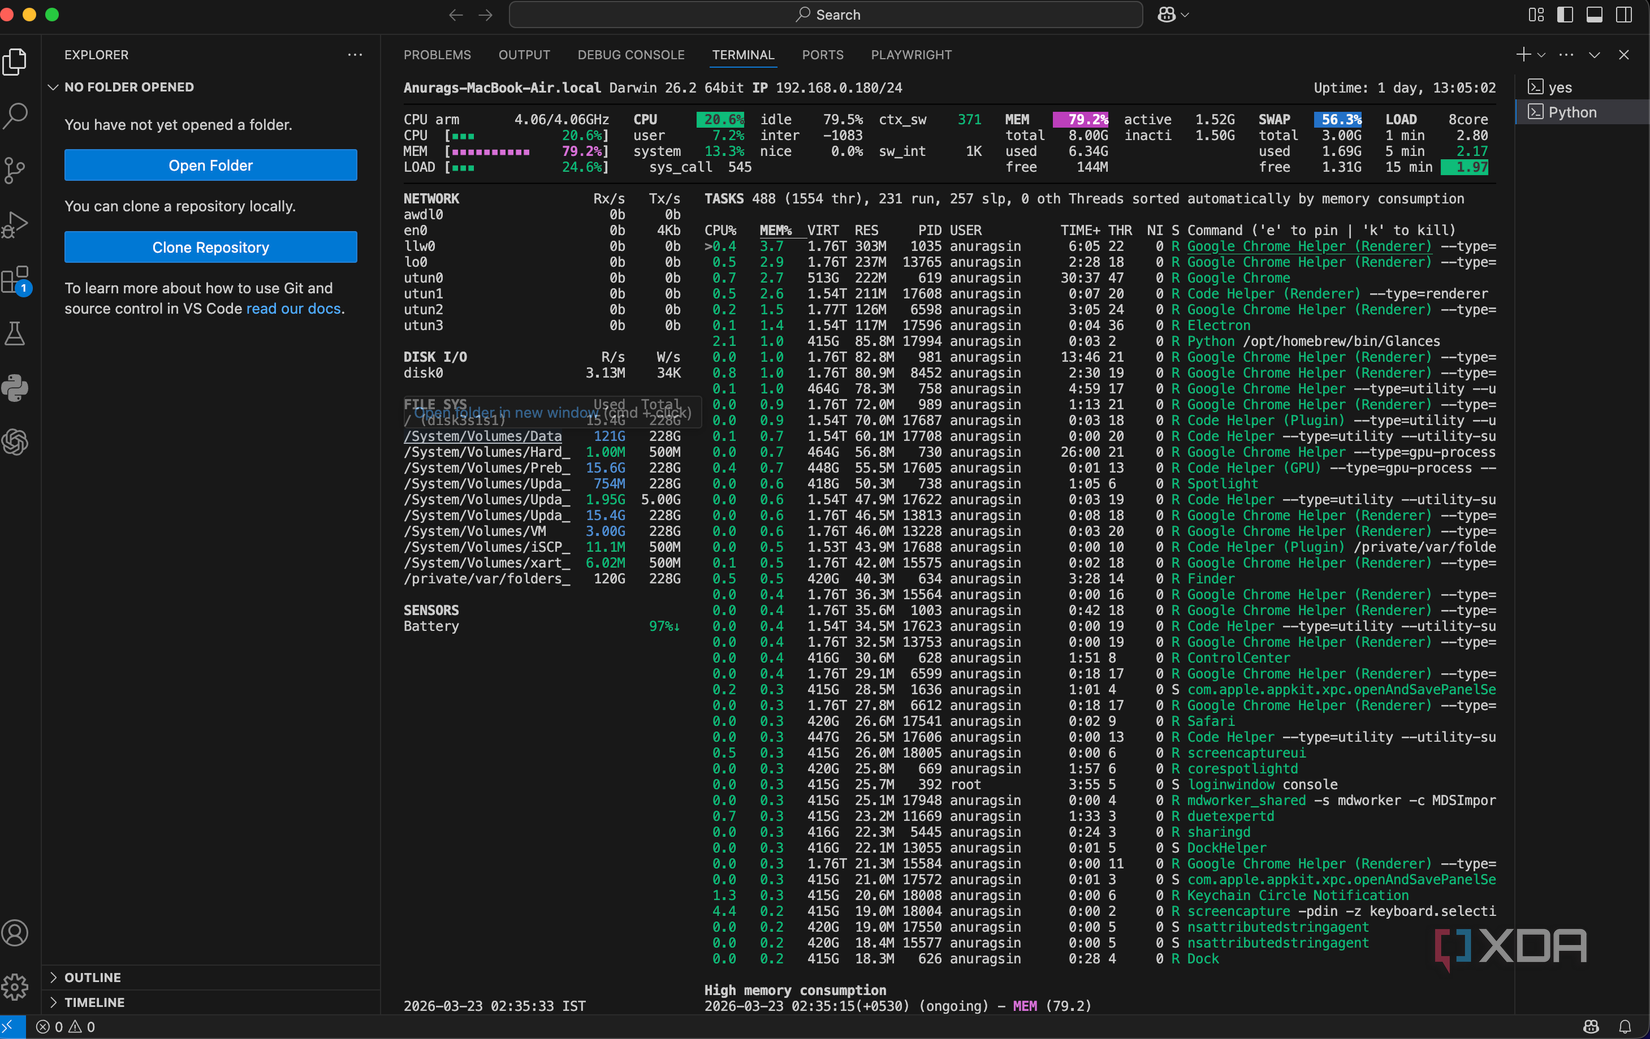Customize layout icon in title bar

point(1536,15)
